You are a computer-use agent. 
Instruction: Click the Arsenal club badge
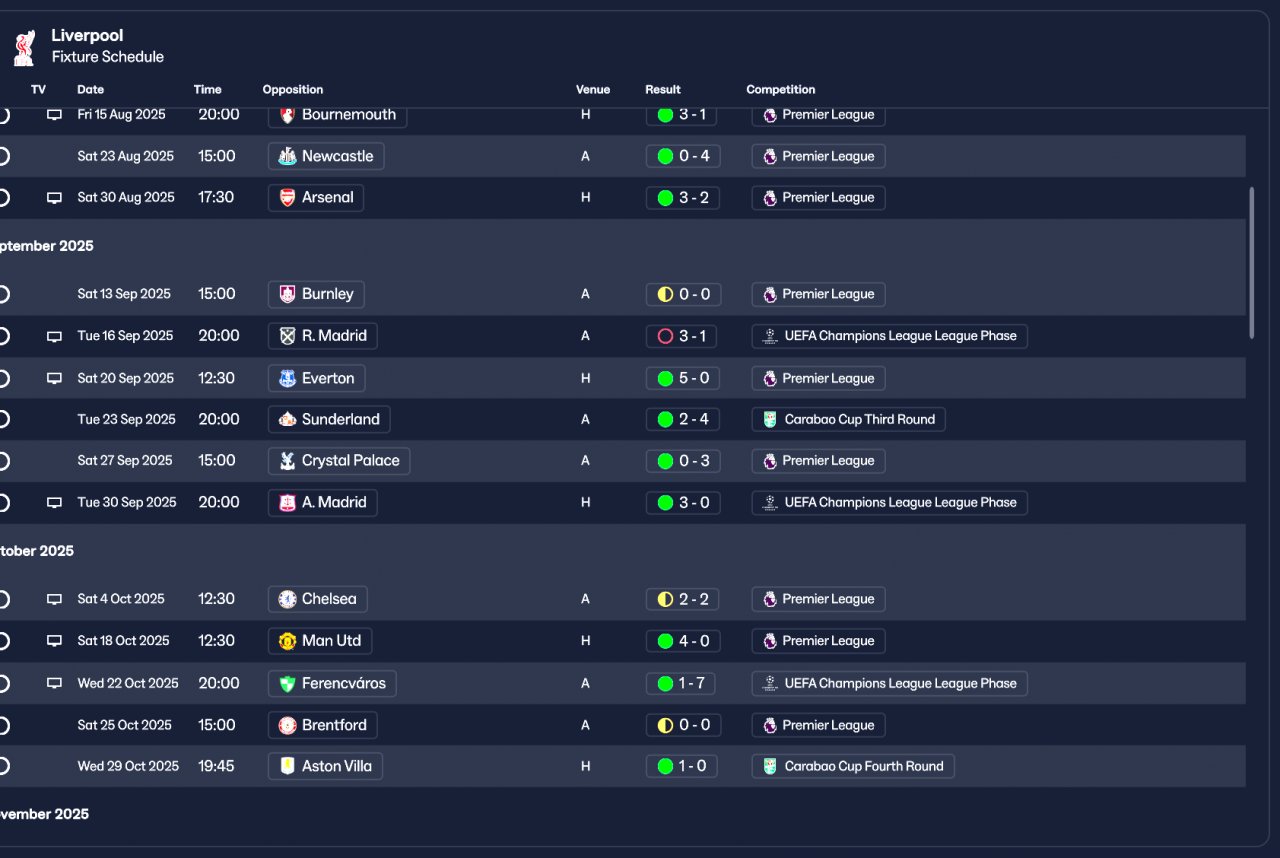click(287, 198)
